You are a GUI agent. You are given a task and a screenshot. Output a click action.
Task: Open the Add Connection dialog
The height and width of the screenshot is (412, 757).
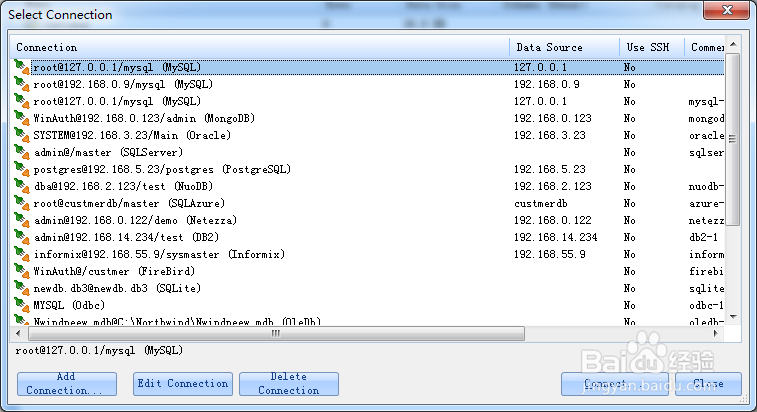coord(67,384)
